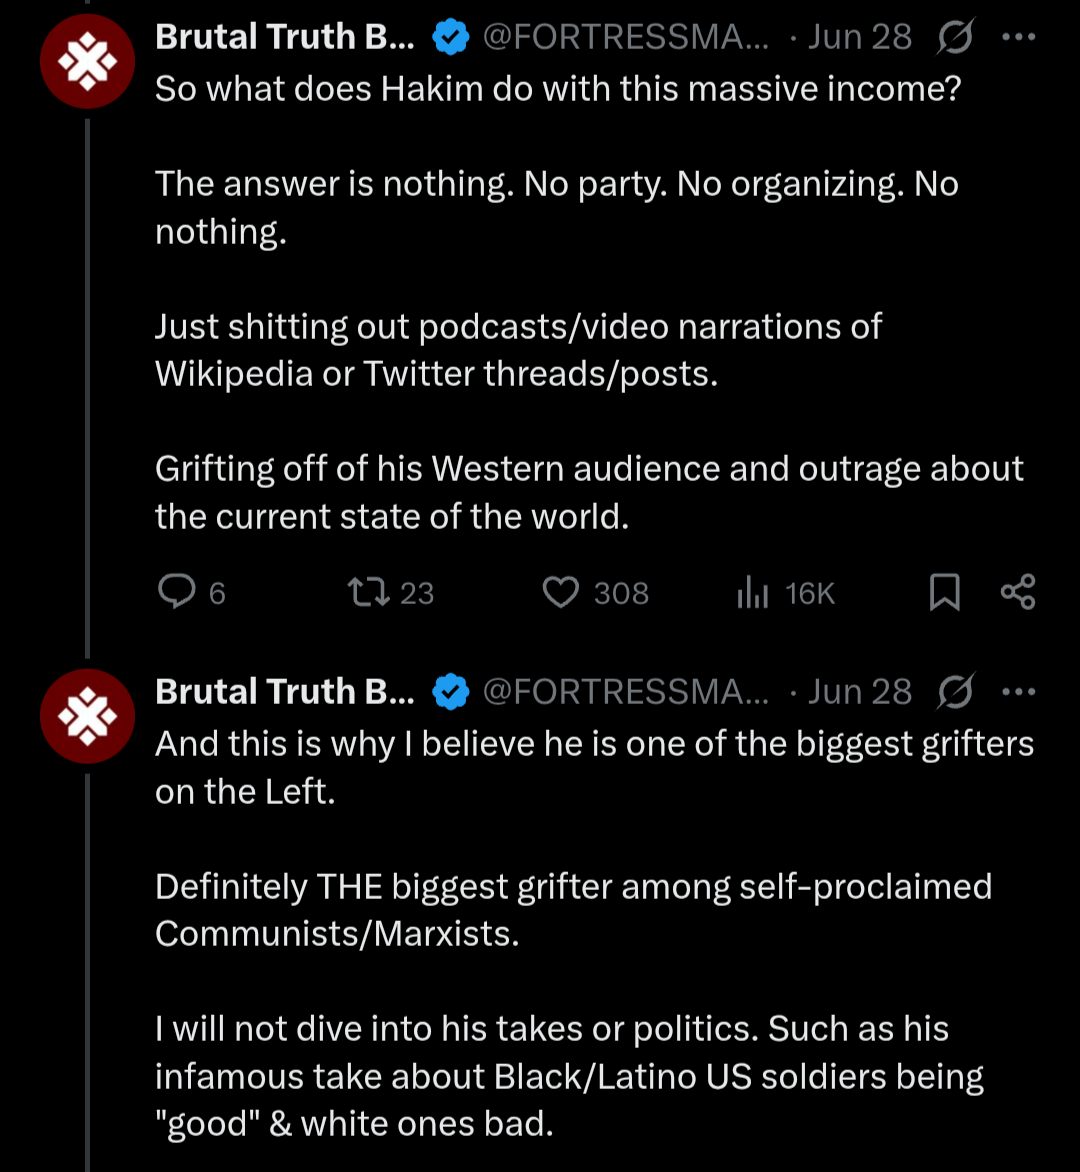Open @FORTRESSMA handle on second tweet

pos(626,692)
